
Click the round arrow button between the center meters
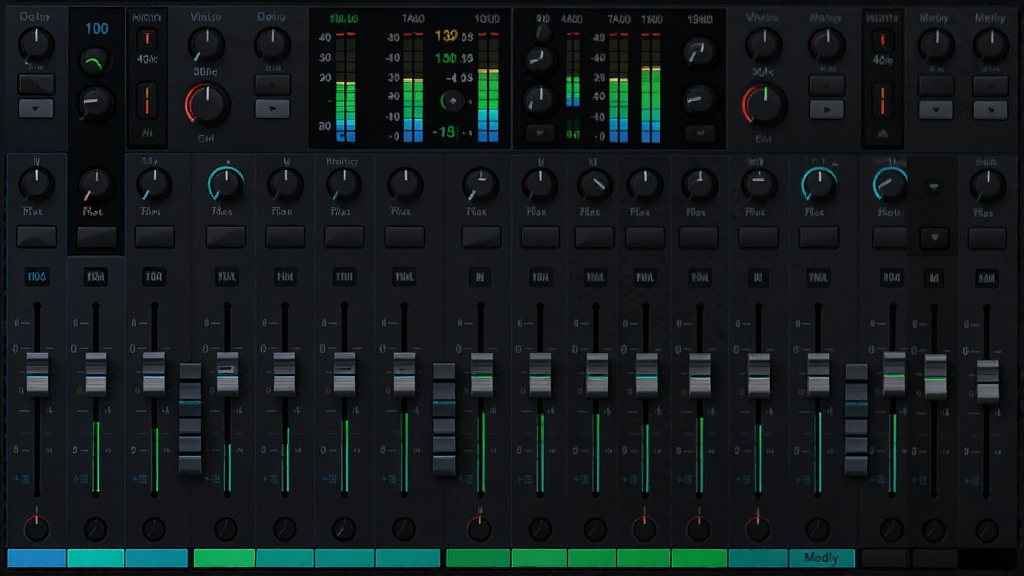point(452,101)
